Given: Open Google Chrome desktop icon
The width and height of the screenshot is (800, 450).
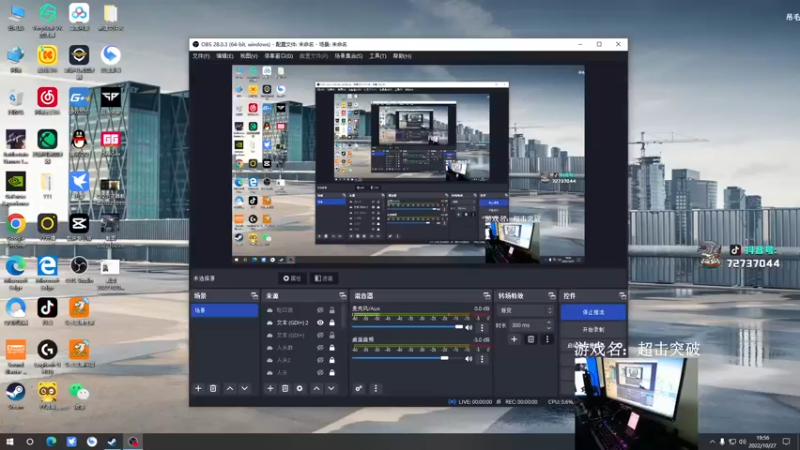Looking at the screenshot, I should [16, 228].
